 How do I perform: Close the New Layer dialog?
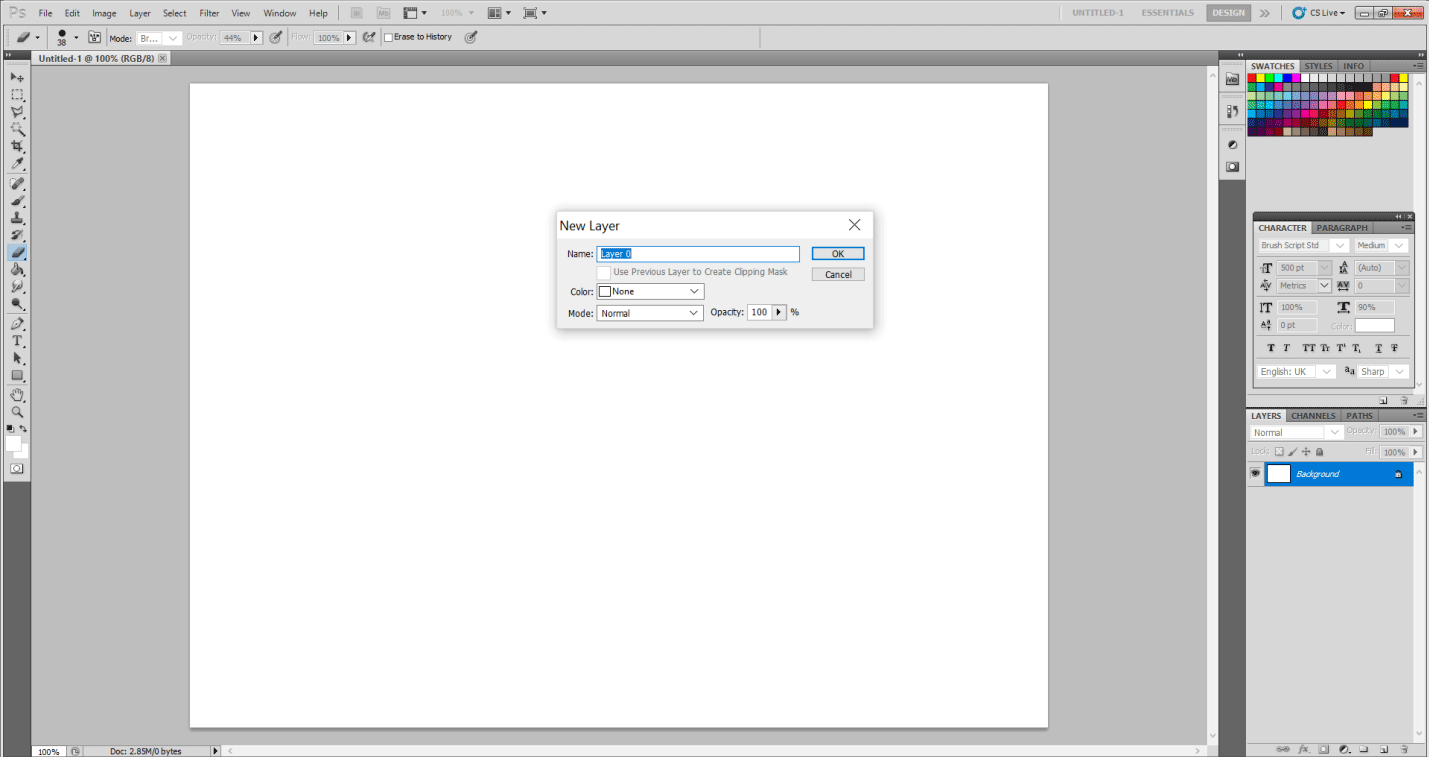click(854, 225)
